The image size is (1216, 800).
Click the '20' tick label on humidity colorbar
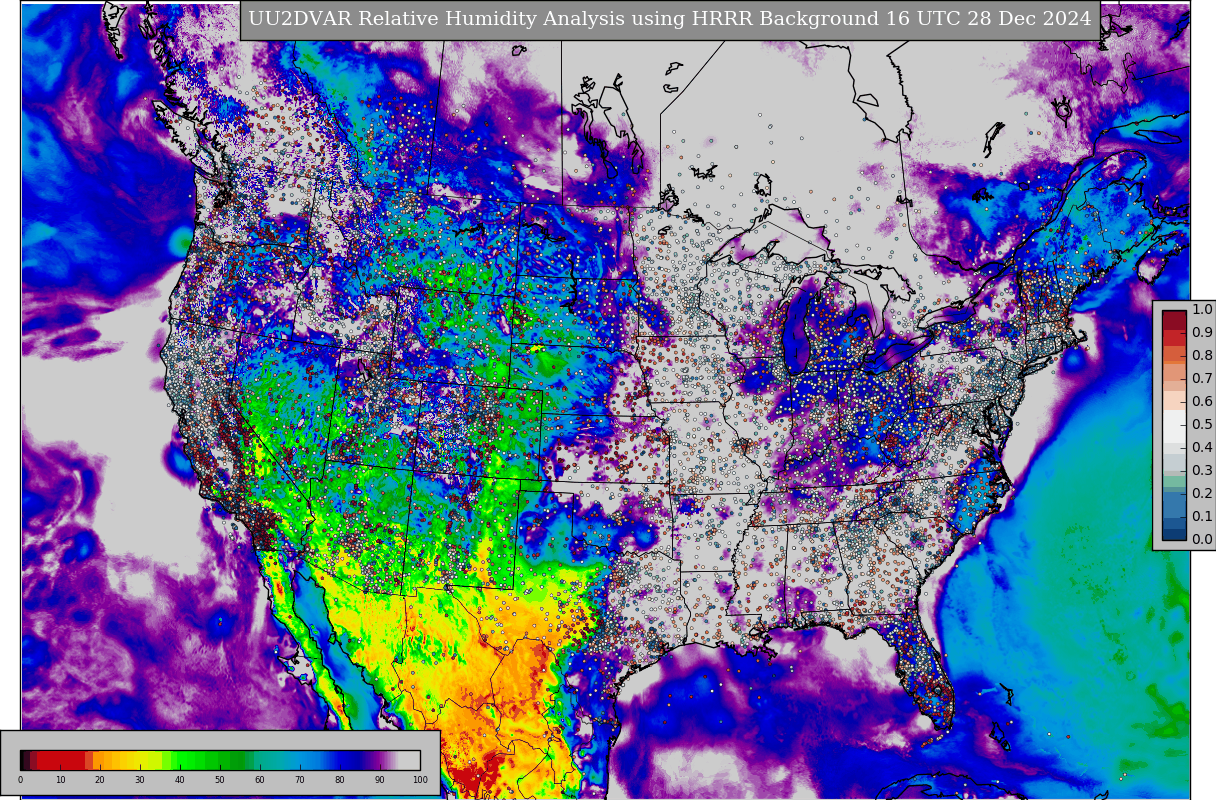pos(100,780)
